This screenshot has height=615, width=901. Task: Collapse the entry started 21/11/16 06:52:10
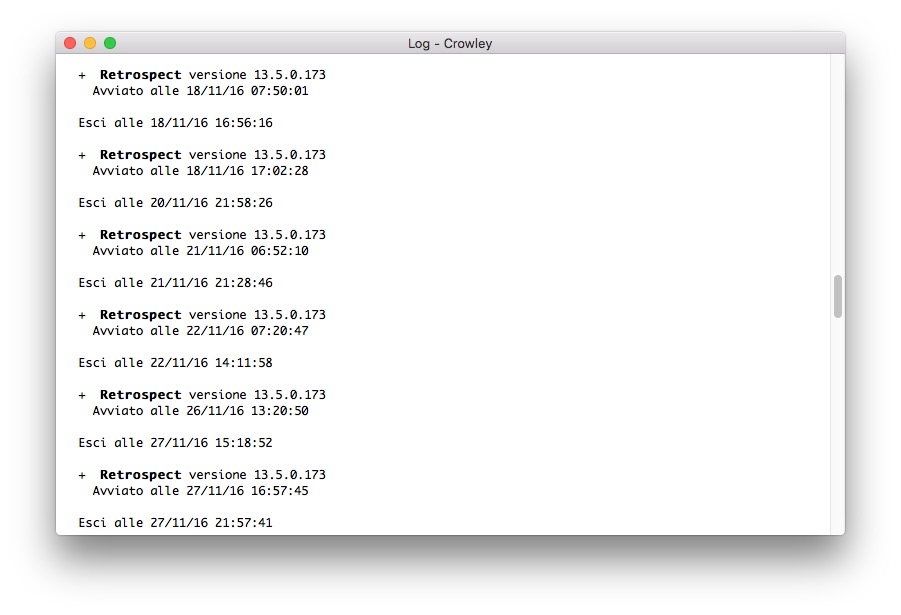(82, 235)
